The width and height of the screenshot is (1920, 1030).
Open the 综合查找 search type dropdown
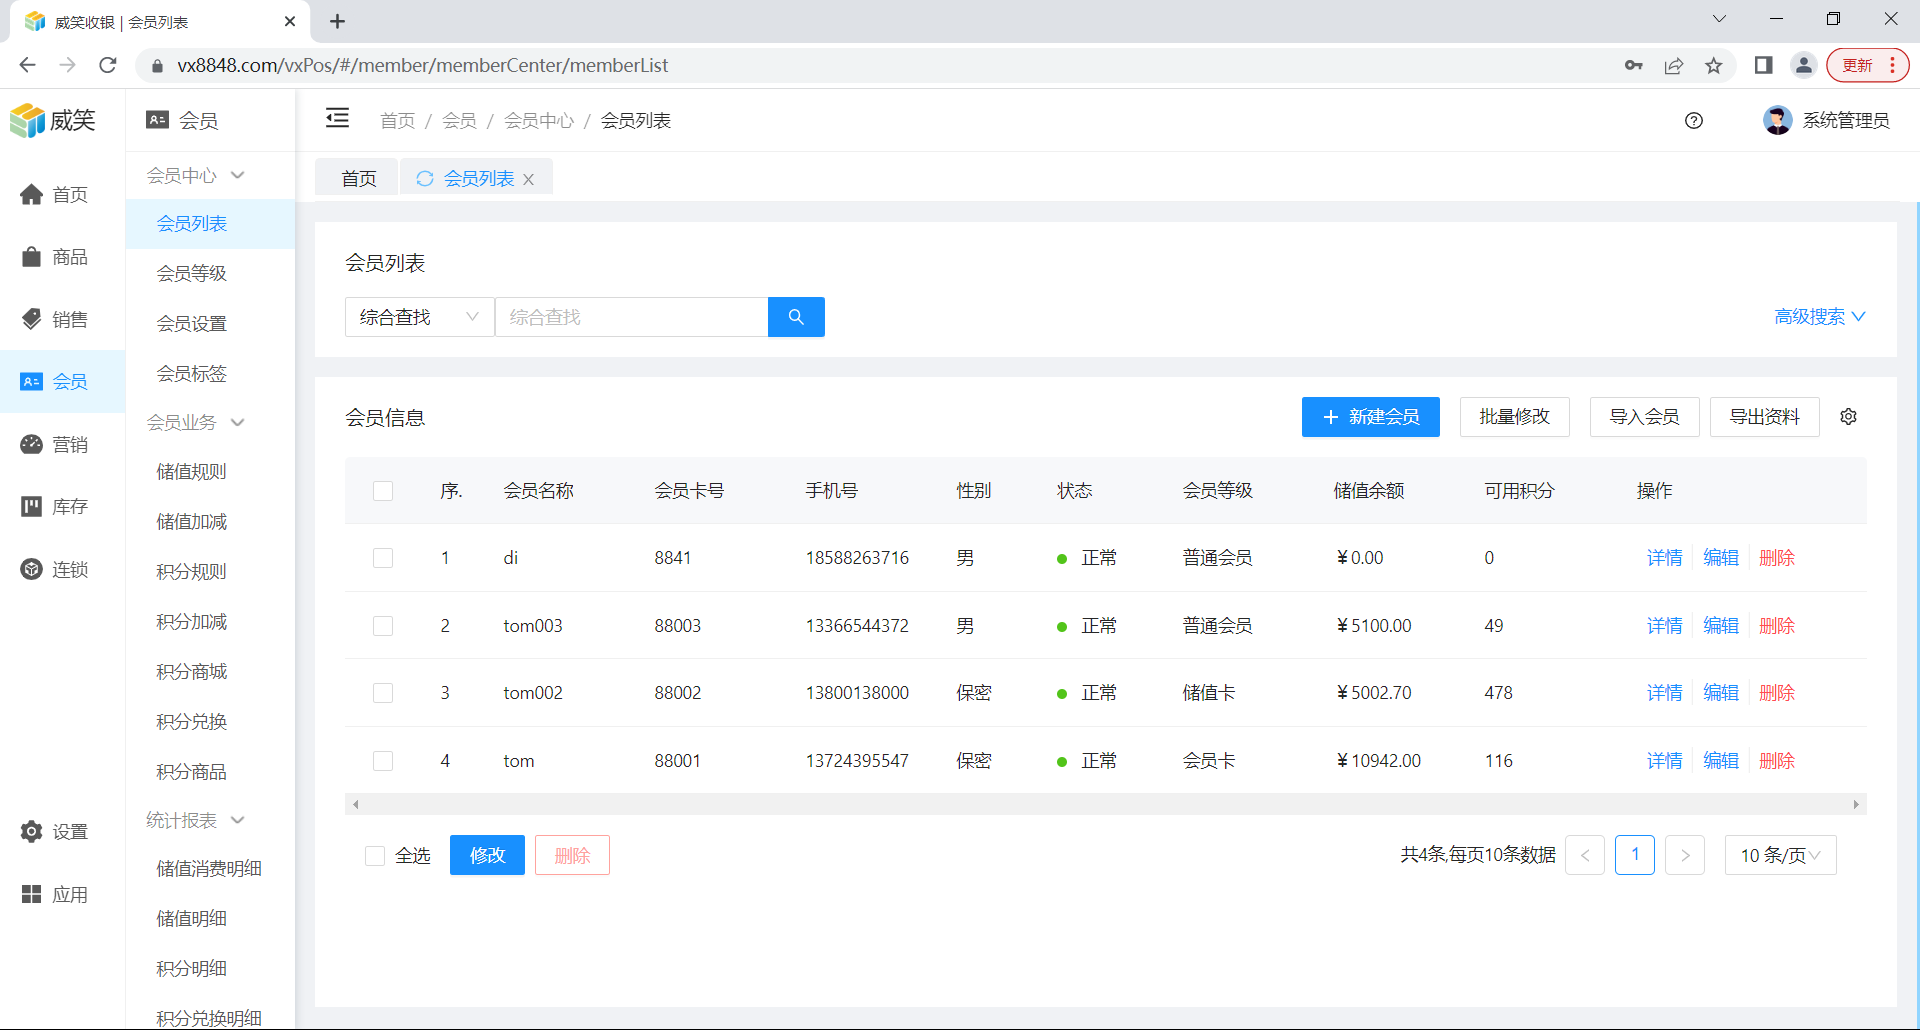pos(419,317)
